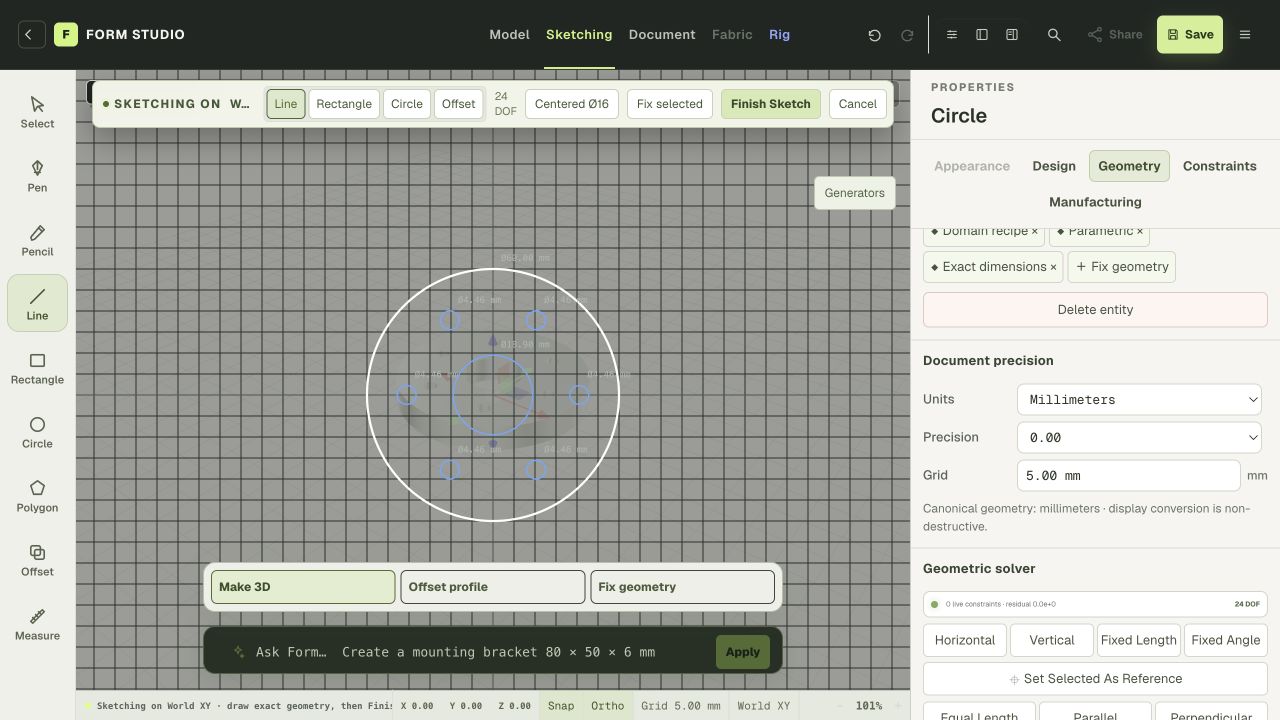Open the Design properties tab
1280x720 pixels.
1054,166
